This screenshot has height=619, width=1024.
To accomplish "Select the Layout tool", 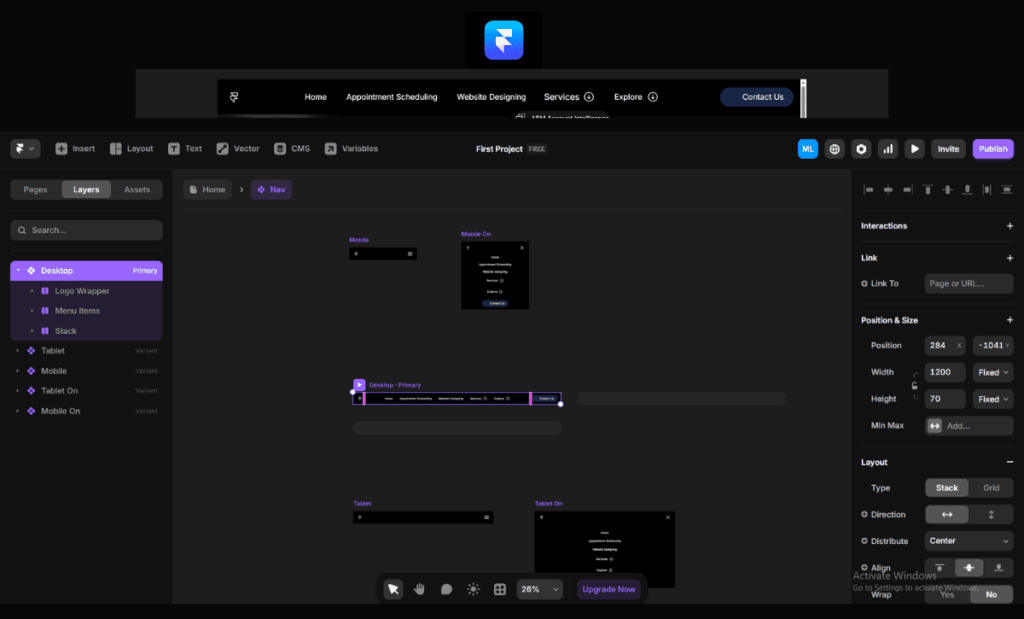I will (x=130, y=148).
